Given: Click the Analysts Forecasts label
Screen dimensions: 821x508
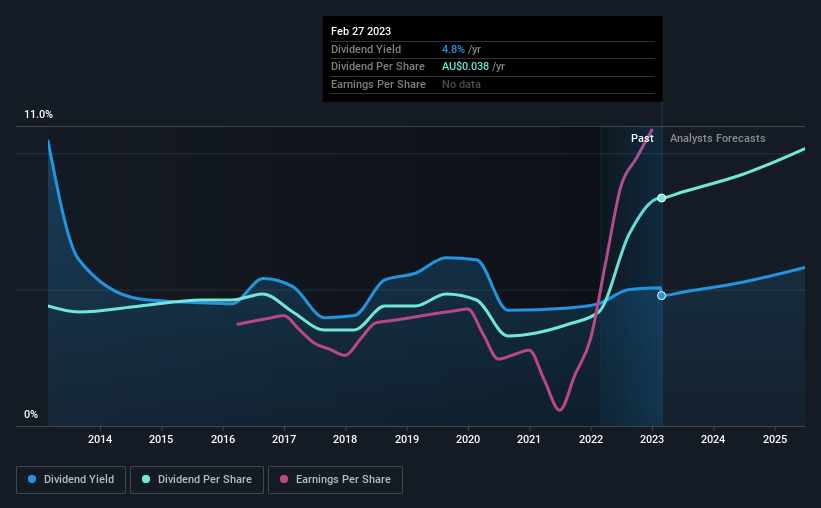Looking at the screenshot, I should click(x=717, y=138).
